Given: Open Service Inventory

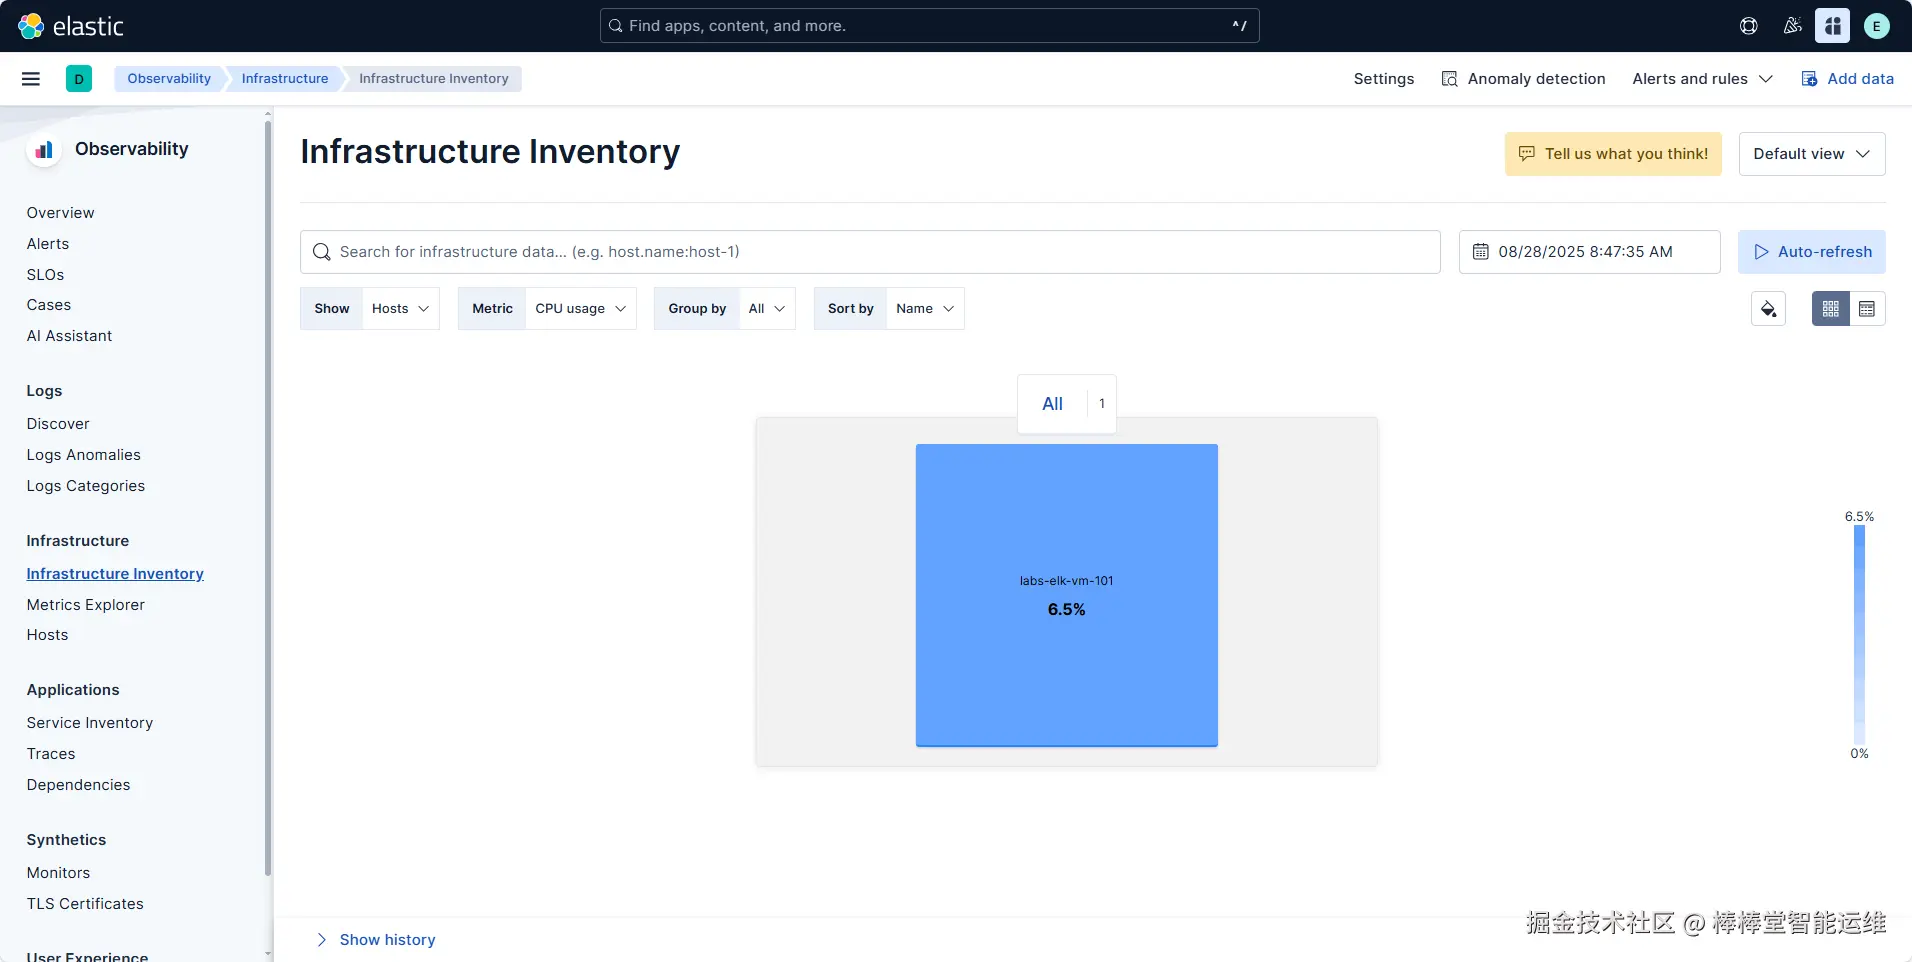Looking at the screenshot, I should pos(90,723).
